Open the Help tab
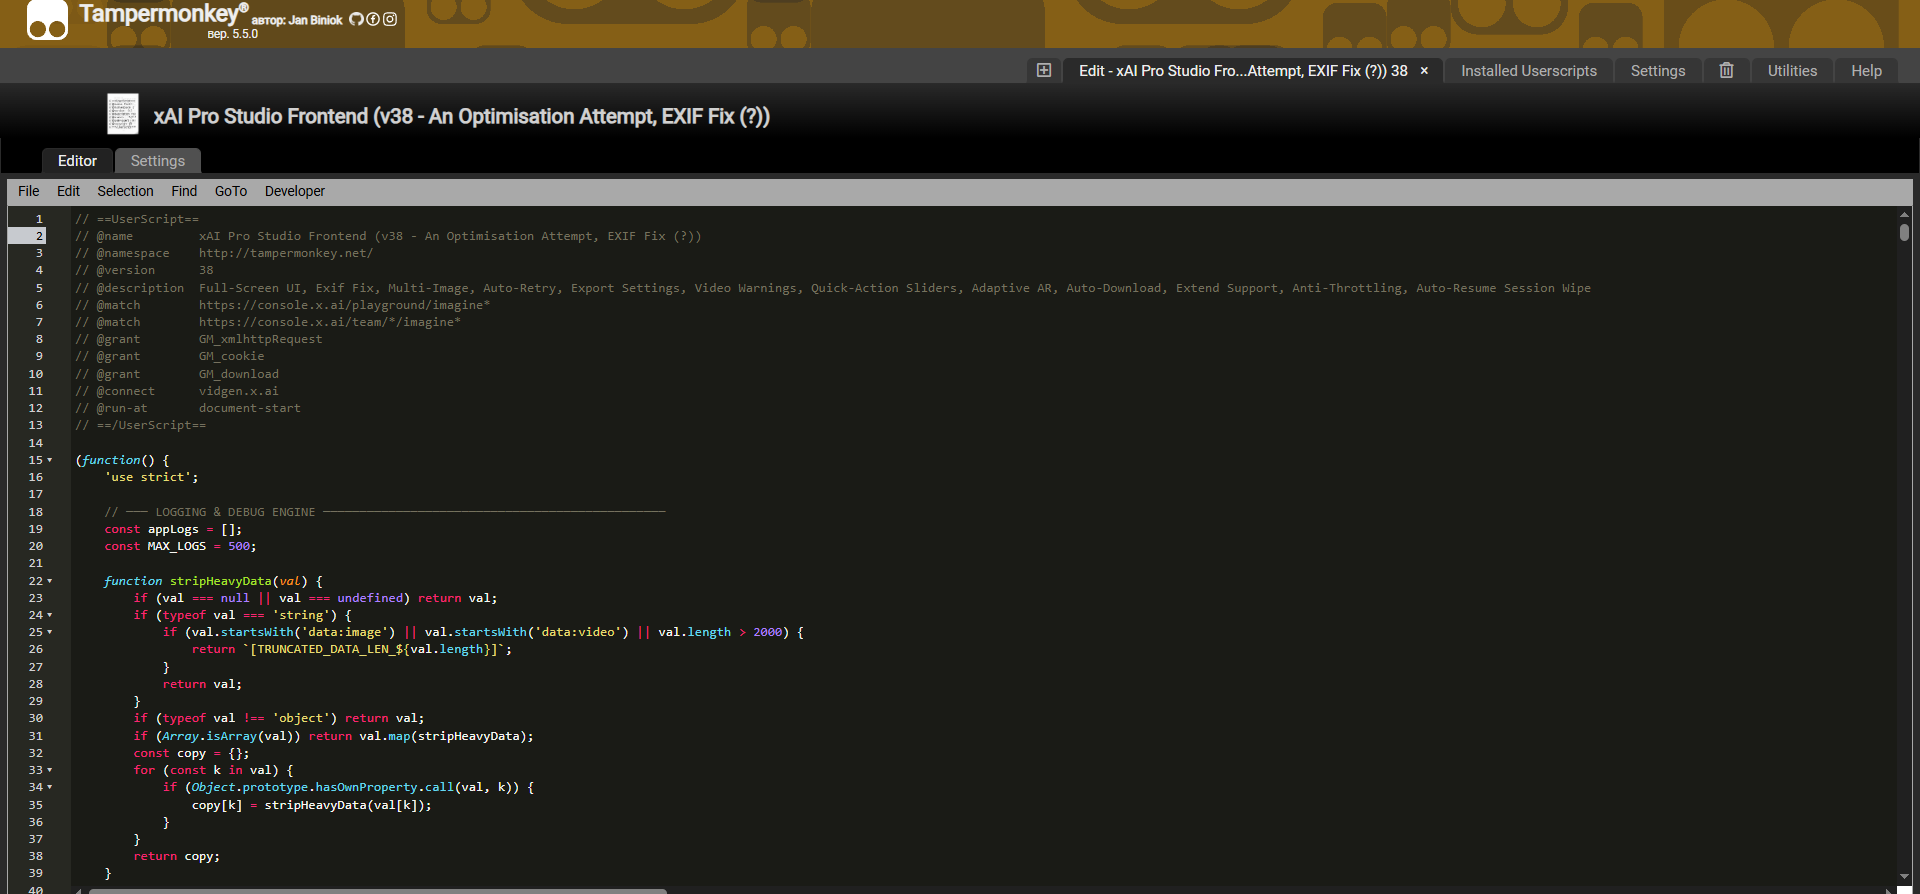The width and height of the screenshot is (1920, 894). pos(1866,71)
